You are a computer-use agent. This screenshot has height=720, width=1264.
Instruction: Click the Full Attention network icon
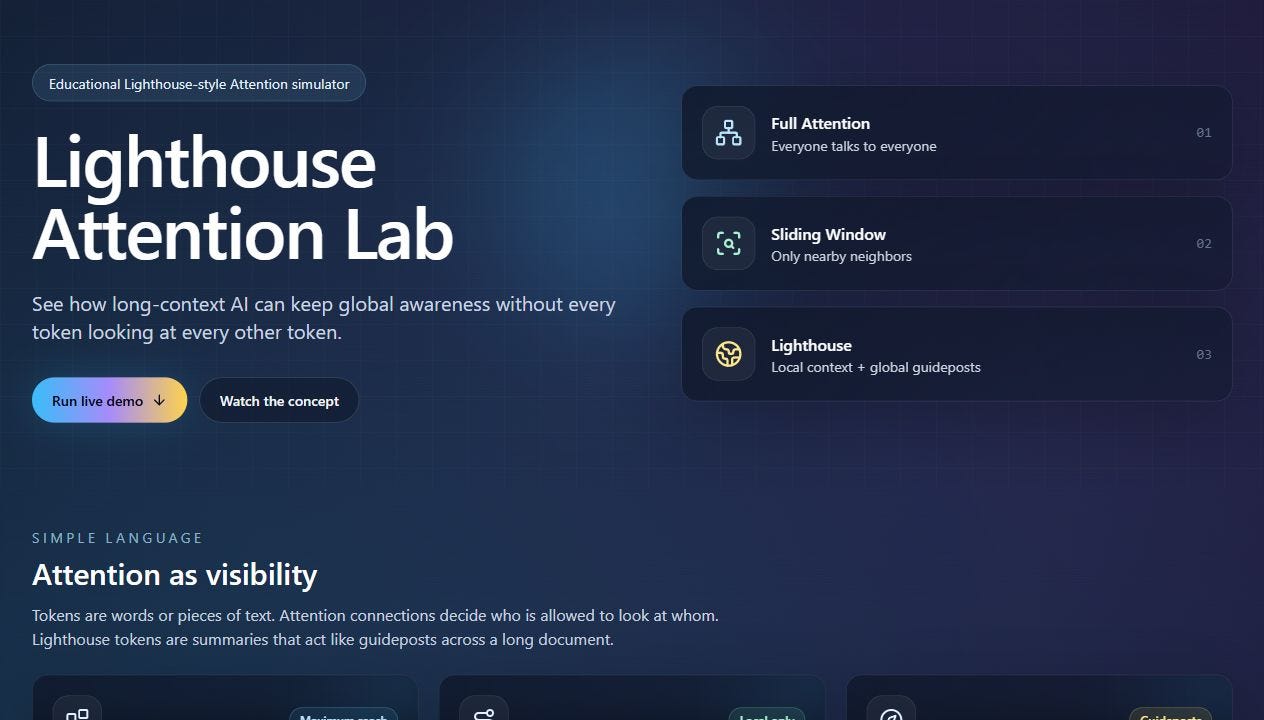[x=728, y=133]
